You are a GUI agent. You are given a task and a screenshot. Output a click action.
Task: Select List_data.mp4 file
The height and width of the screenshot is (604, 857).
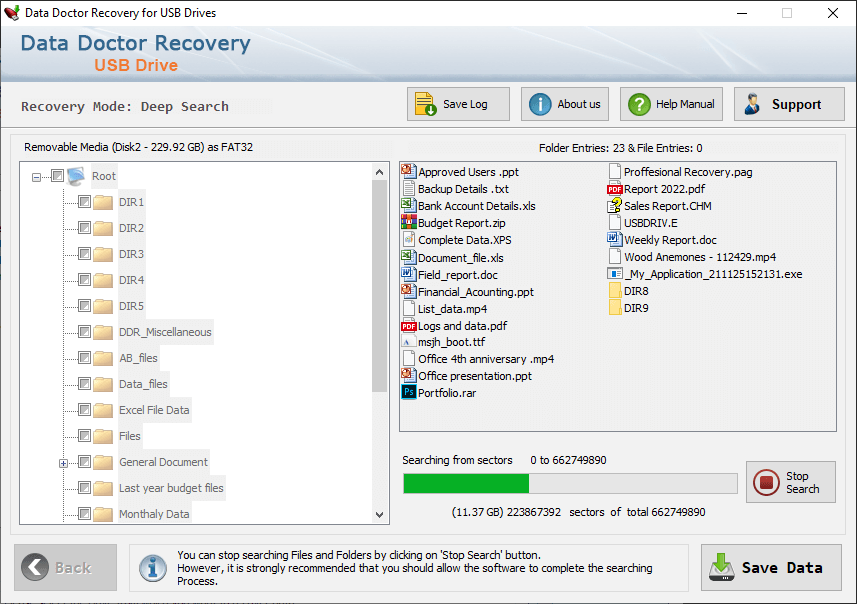[452, 309]
